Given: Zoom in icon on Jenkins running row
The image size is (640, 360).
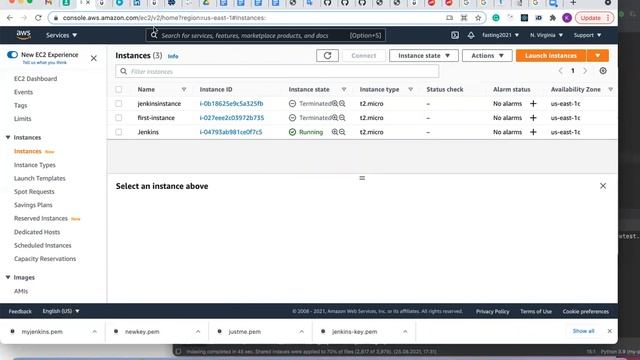Looking at the screenshot, I should coord(335,132).
